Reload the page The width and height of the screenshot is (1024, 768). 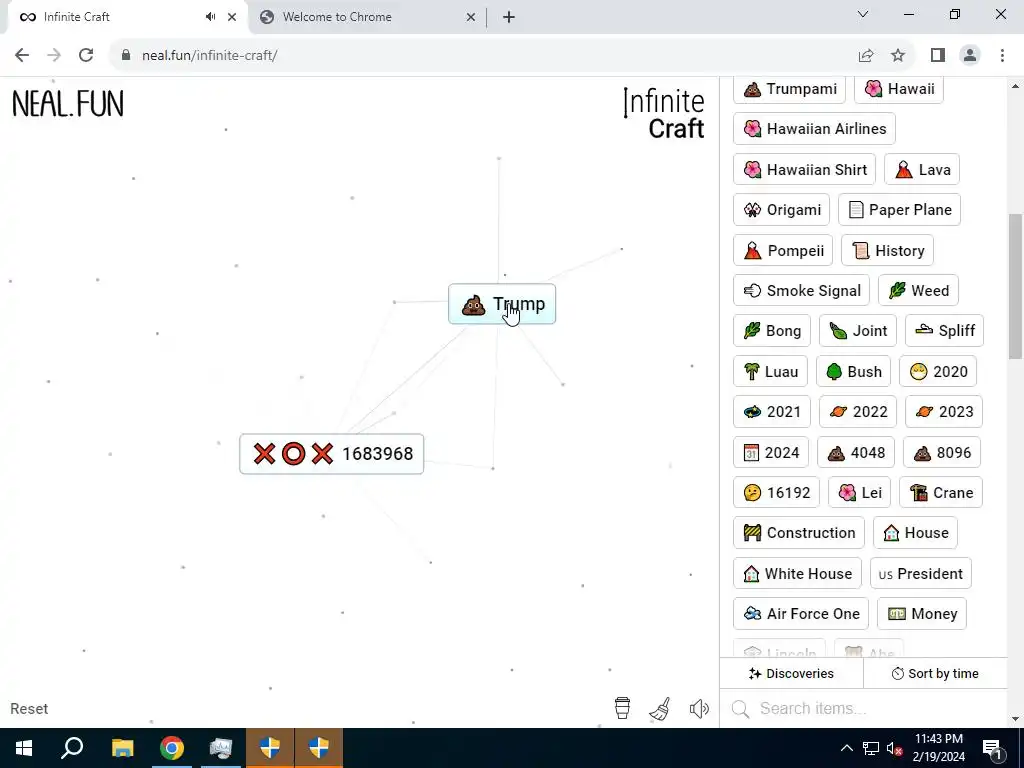86,56
